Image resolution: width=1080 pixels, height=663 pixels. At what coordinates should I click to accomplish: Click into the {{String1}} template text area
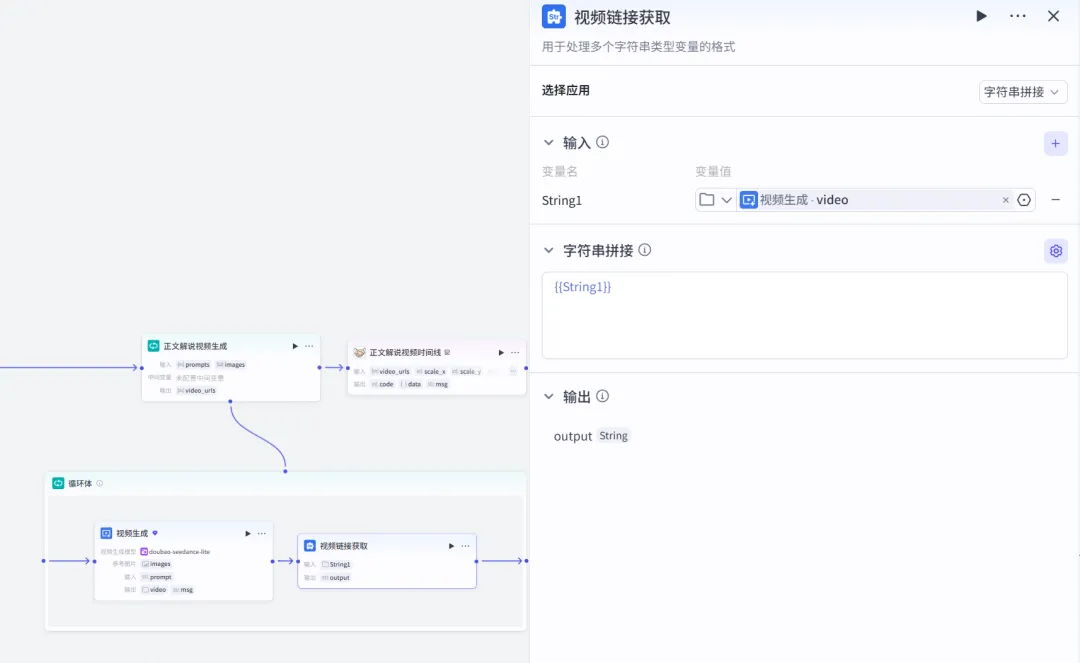pos(804,315)
